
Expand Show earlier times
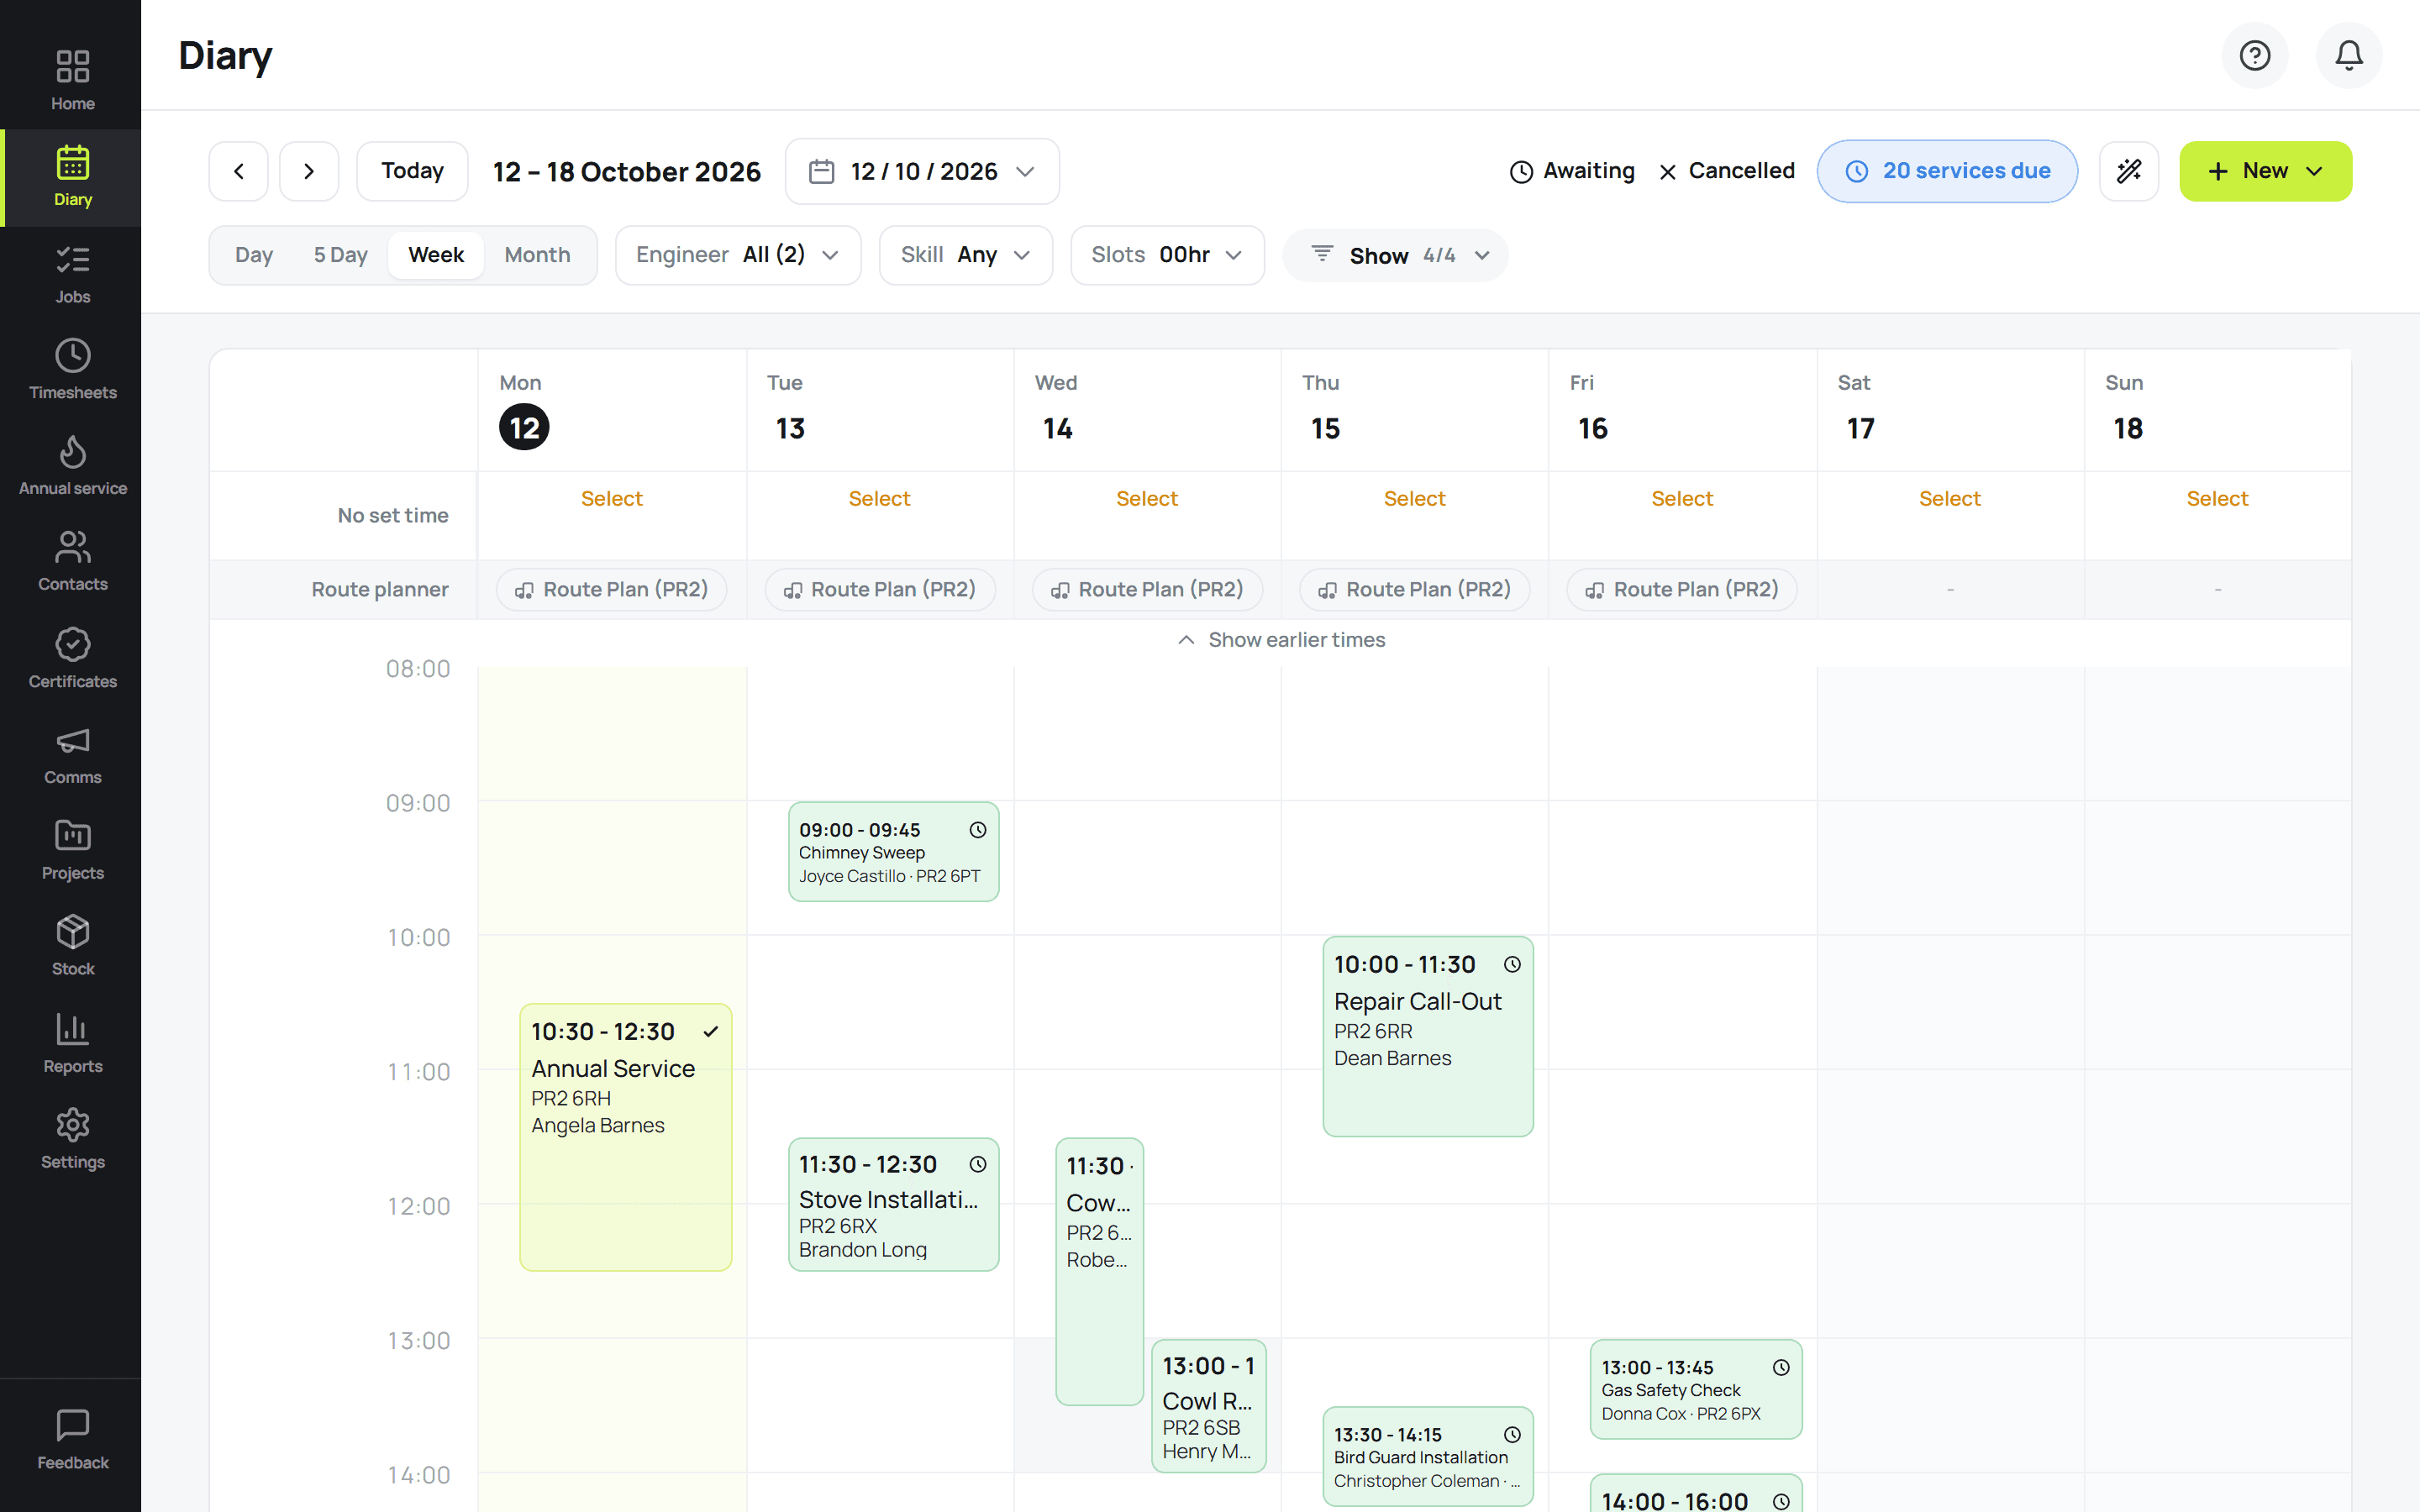1281,640
